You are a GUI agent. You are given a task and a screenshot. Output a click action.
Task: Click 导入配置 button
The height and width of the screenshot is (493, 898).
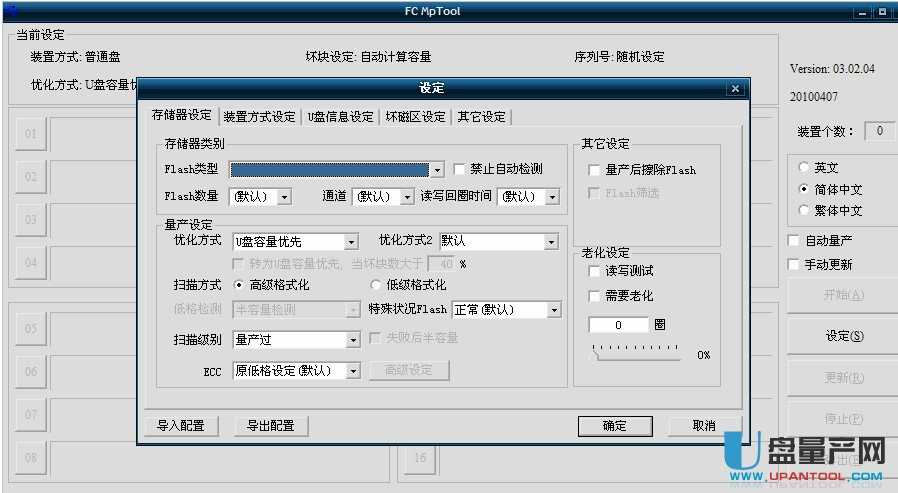181,425
